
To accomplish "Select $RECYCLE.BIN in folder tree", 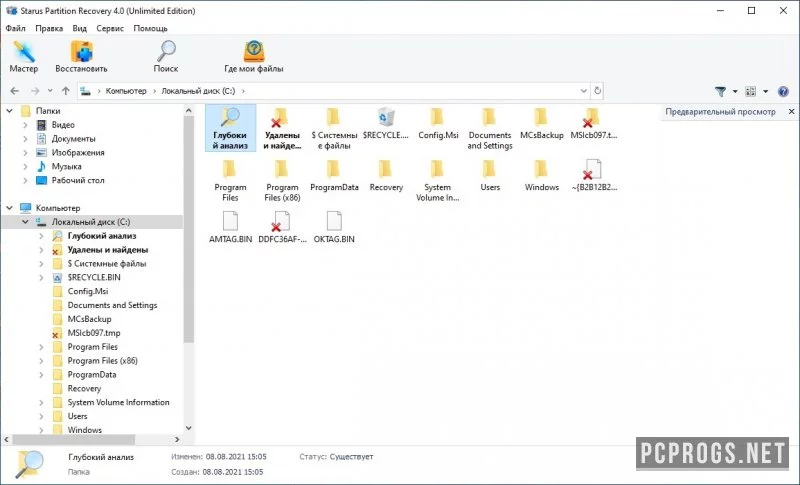I will [94, 277].
